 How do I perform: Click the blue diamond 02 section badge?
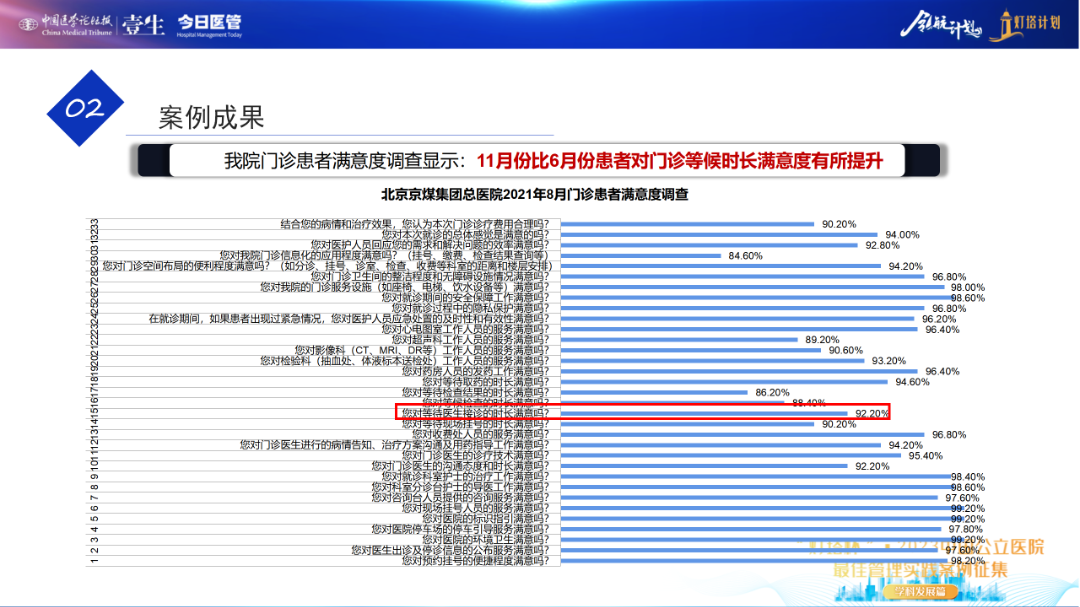pos(85,109)
